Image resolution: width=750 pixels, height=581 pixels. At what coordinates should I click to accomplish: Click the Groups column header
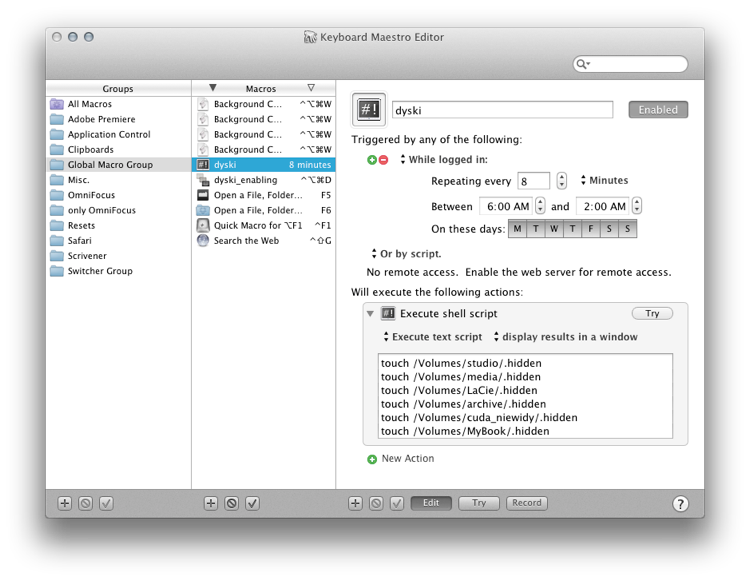(x=118, y=88)
